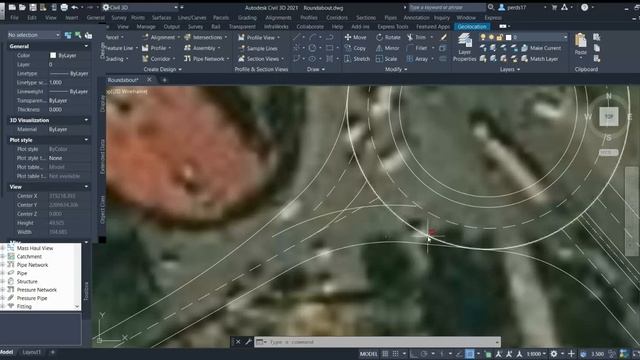Toggle layer on/off lightbulb in layer dropdown
This screenshot has width=640, height=360.
click(x=483, y=37)
